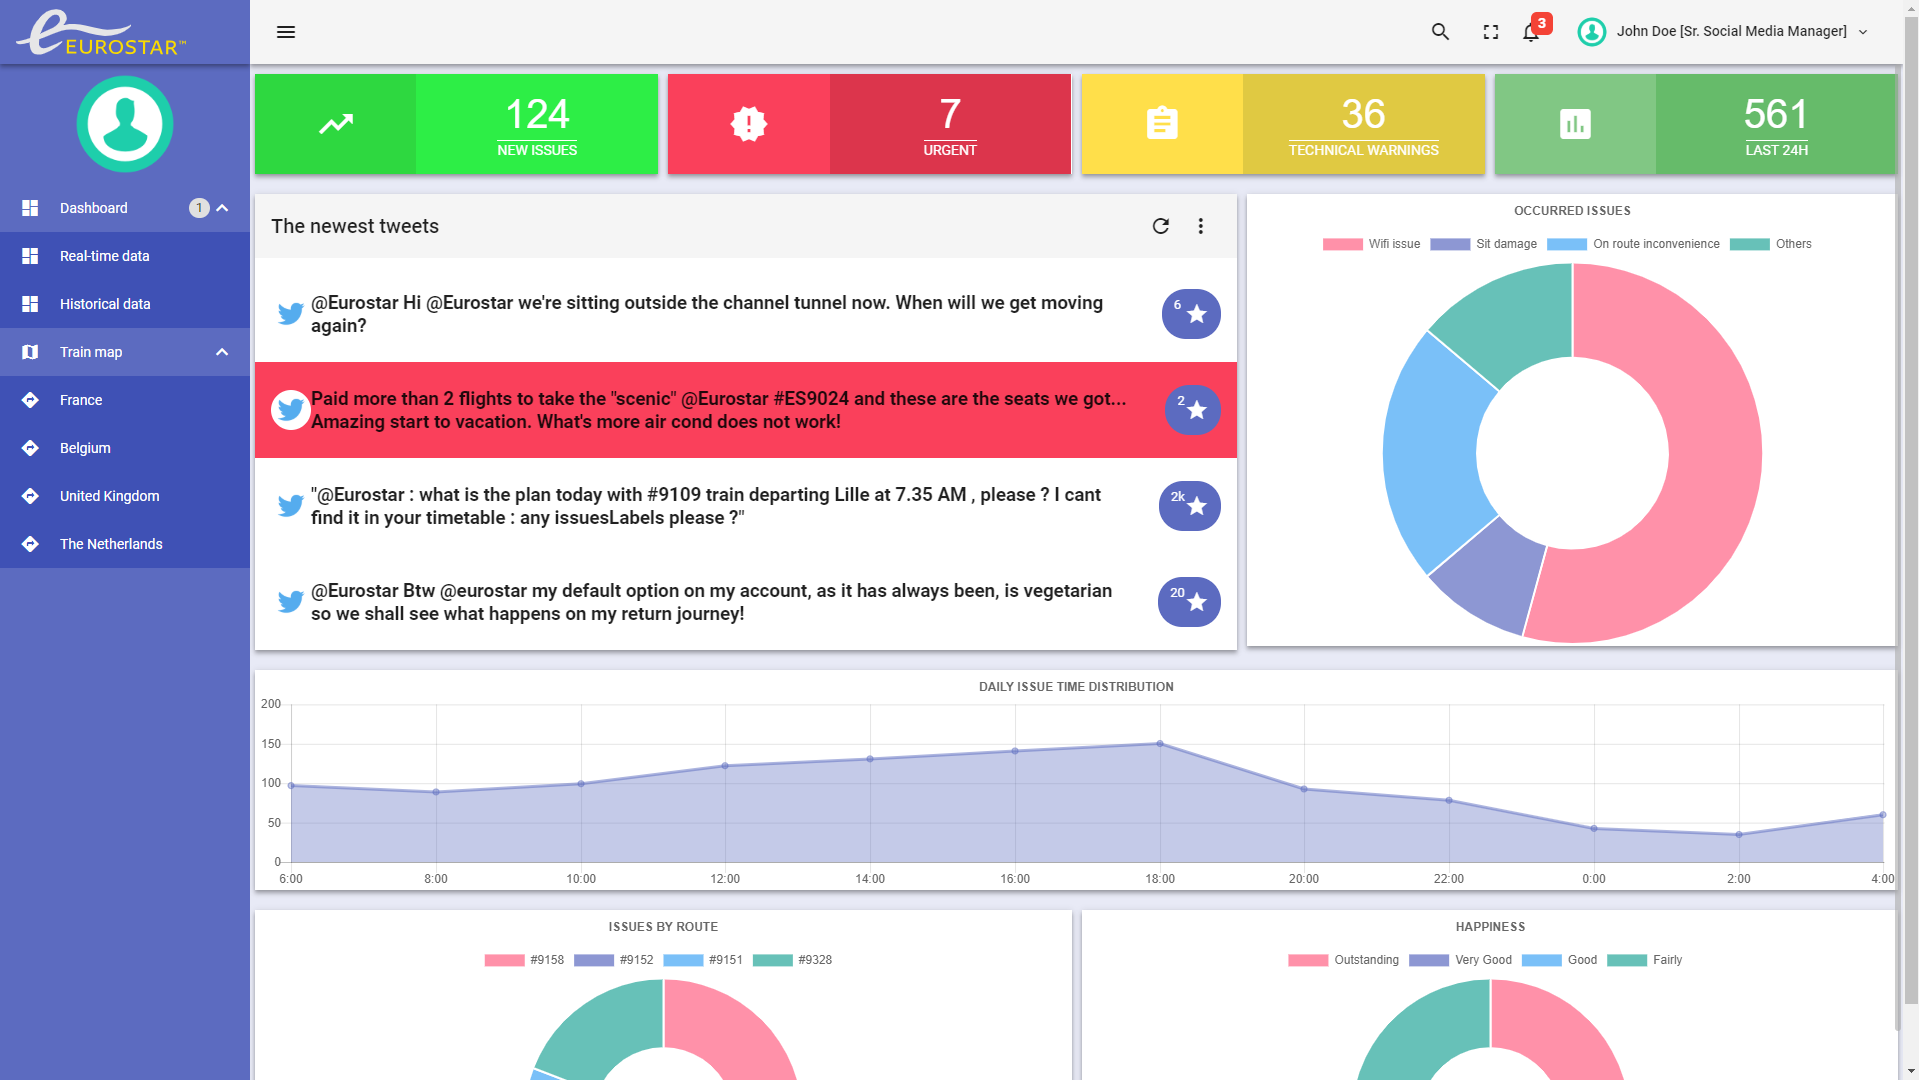Open United Kingdom train map

click(x=125, y=496)
